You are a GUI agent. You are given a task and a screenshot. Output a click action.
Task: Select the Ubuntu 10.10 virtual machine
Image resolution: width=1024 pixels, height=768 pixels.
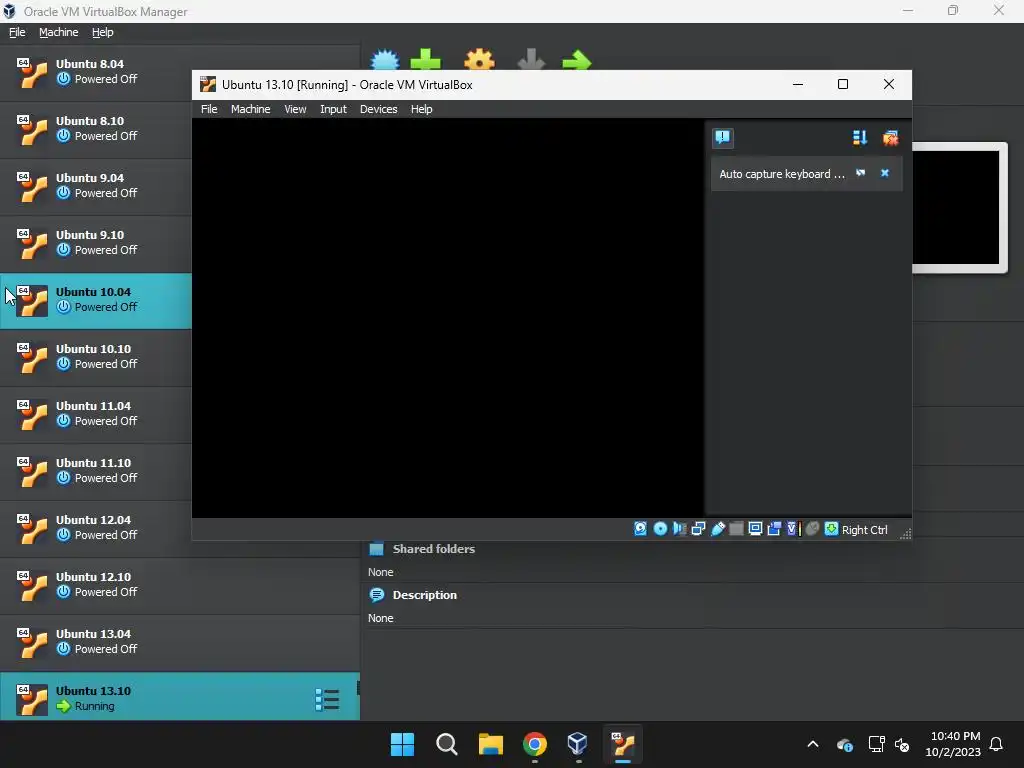click(95, 357)
